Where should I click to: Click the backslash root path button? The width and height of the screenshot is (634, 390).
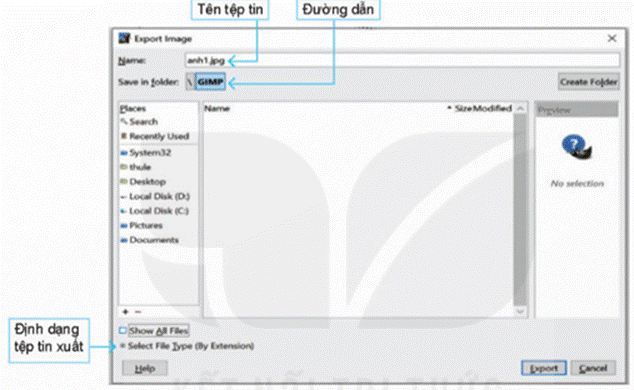(x=190, y=82)
